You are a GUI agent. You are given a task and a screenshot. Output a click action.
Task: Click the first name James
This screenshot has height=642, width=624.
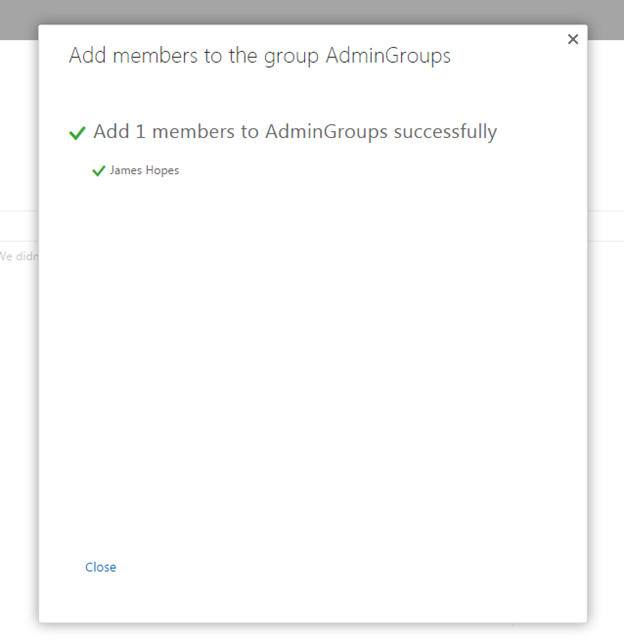(125, 171)
